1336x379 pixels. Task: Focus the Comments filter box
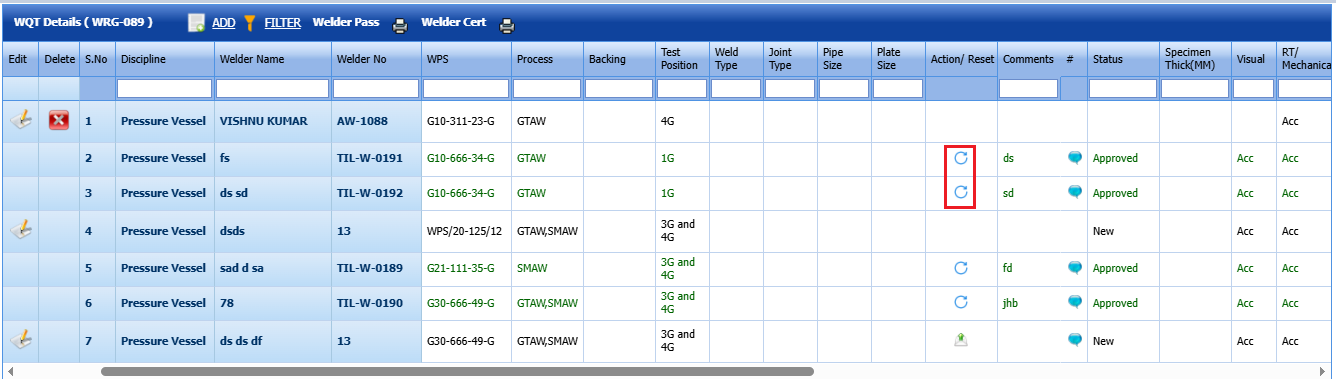tap(1029, 89)
